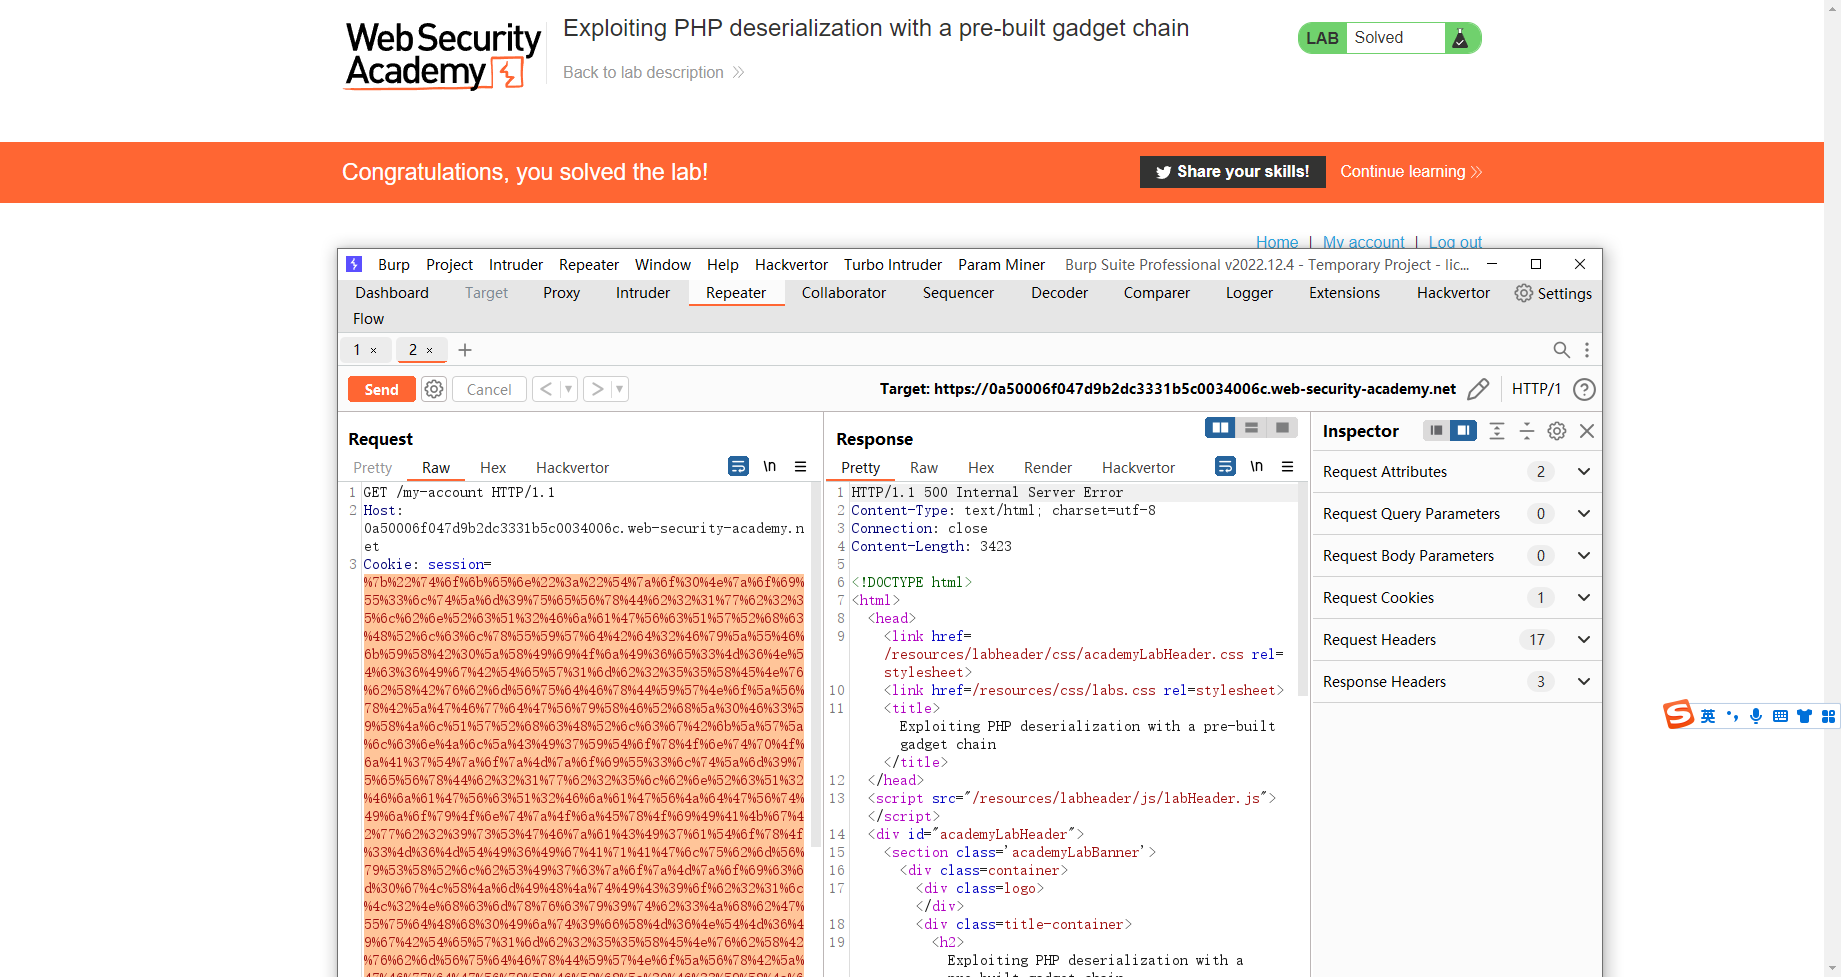The height and width of the screenshot is (977, 1841).
Task: Open the Sogou skin (shirt) icon
Action: point(1804,716)
